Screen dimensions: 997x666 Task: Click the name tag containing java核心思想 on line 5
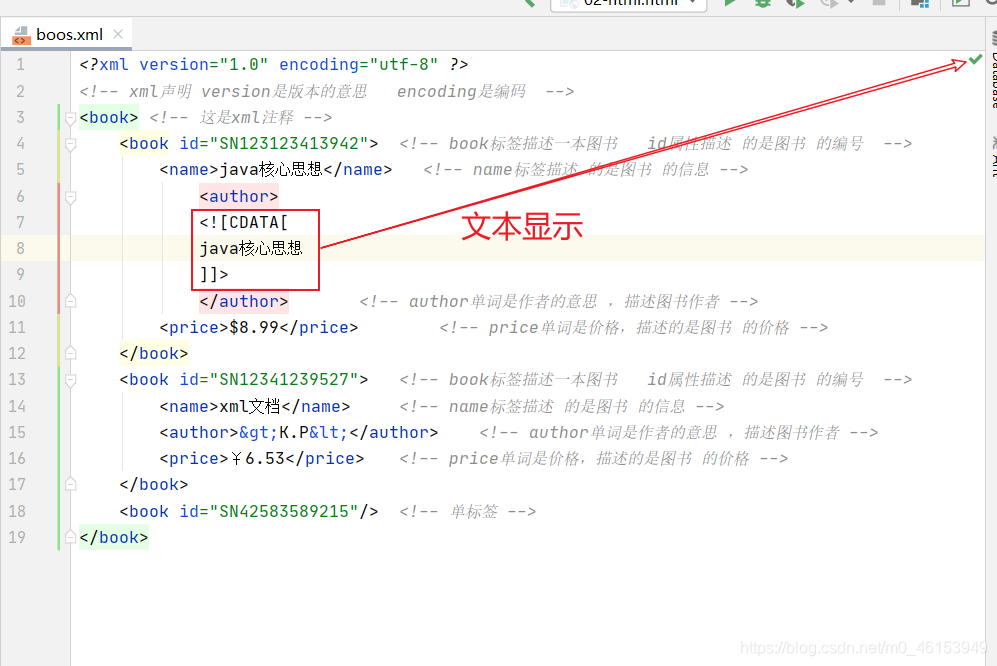point(275,170)
